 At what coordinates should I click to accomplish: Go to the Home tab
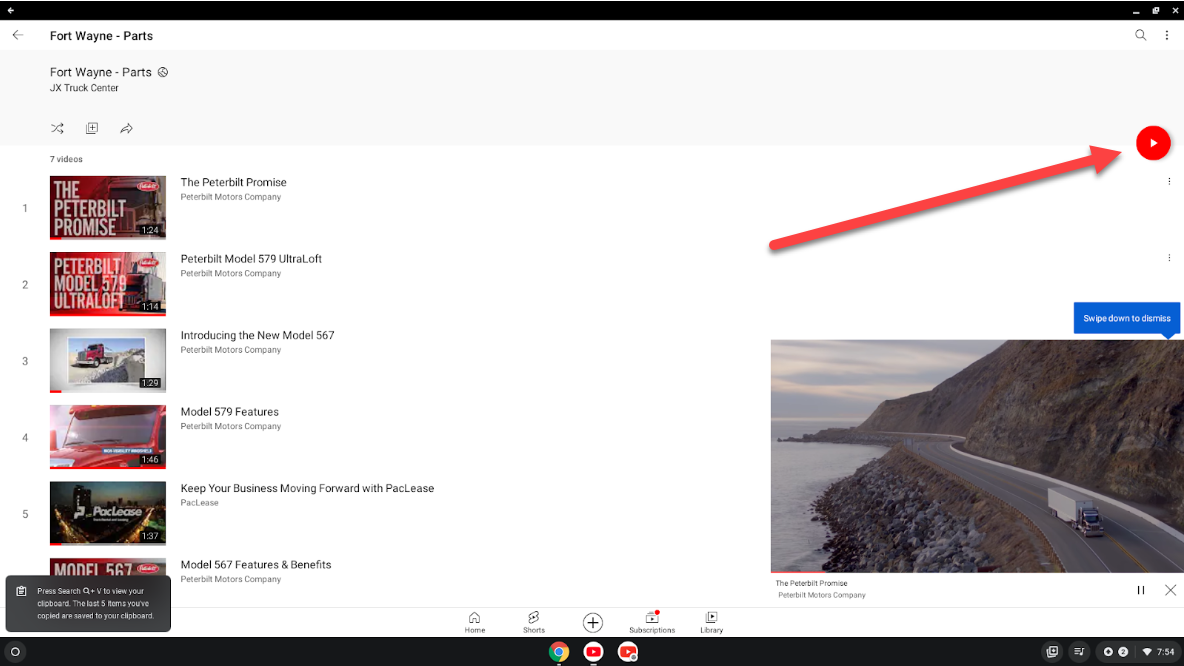[x=474, y=622]
